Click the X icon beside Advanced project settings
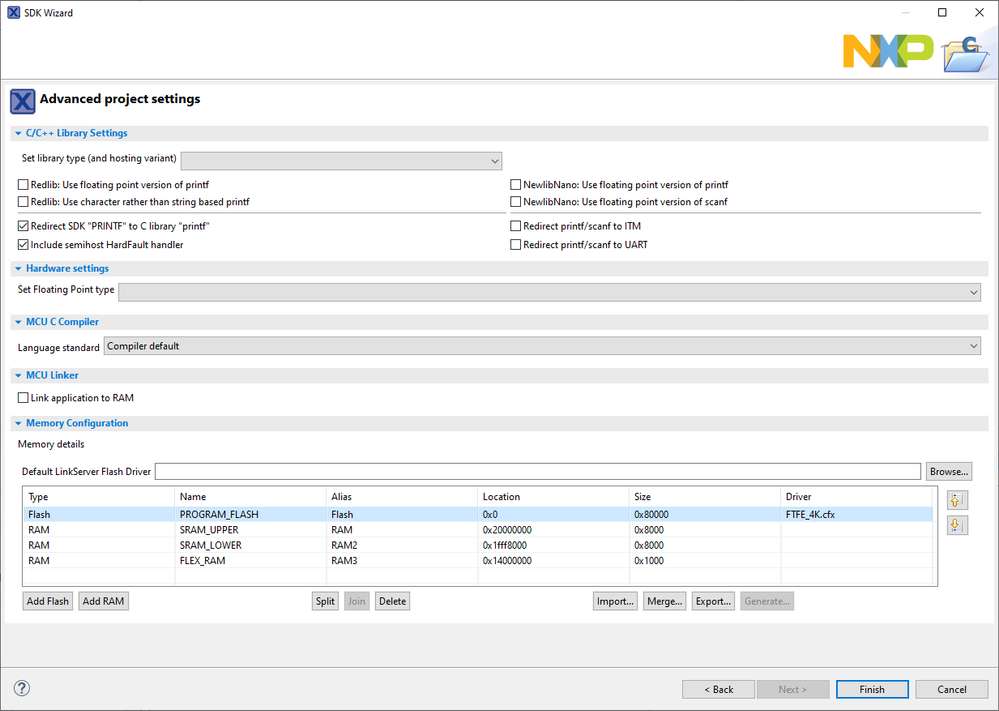 (22, 100)
